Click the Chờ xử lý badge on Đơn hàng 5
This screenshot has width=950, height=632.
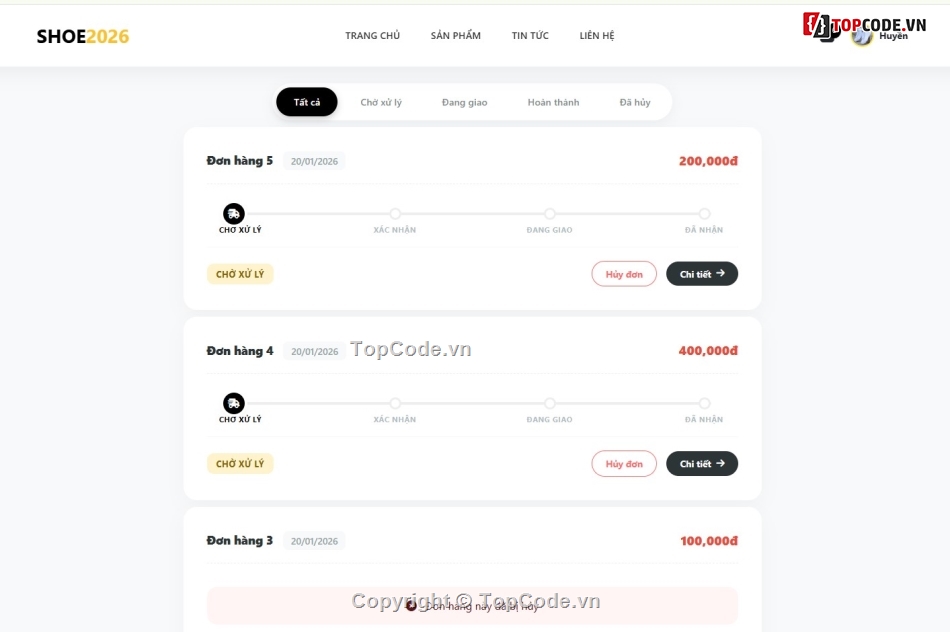240,274
